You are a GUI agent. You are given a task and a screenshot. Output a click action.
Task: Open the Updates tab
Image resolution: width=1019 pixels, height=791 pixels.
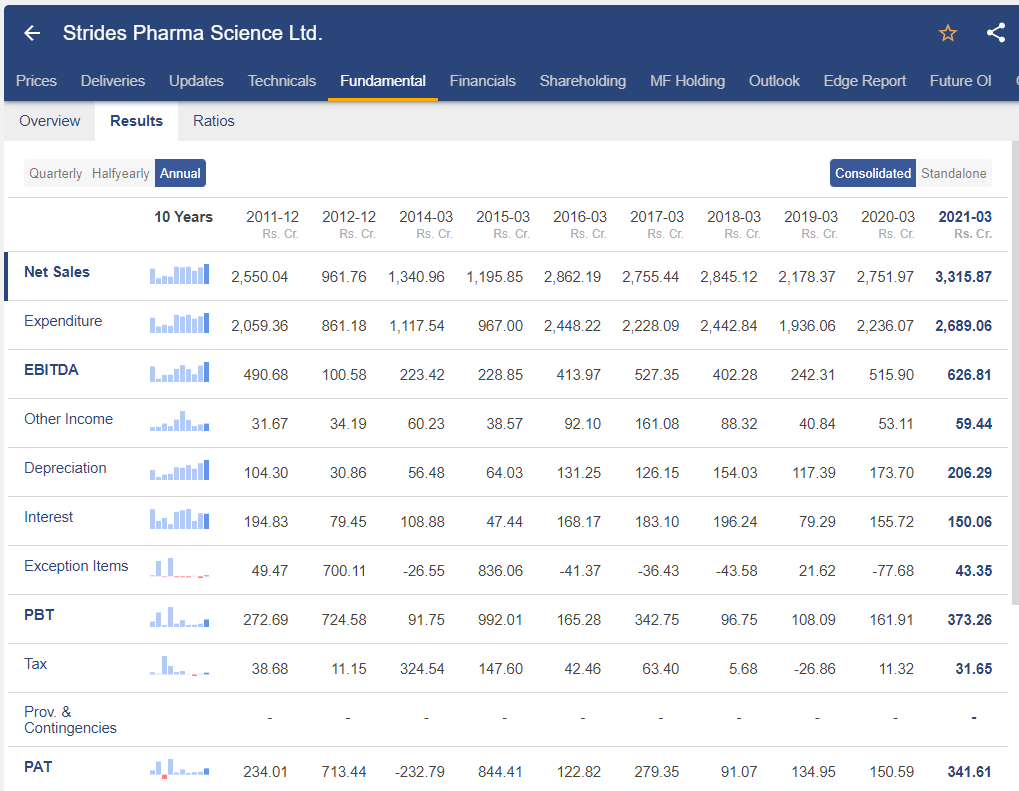[x=196, y=81]
